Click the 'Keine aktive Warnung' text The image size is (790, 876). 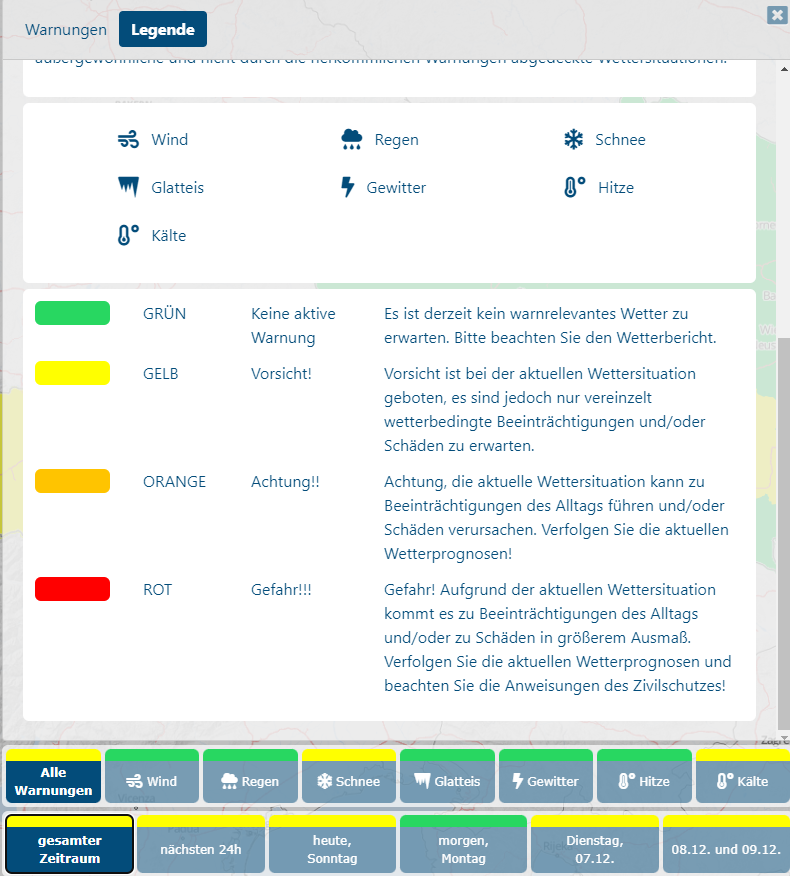293,325
